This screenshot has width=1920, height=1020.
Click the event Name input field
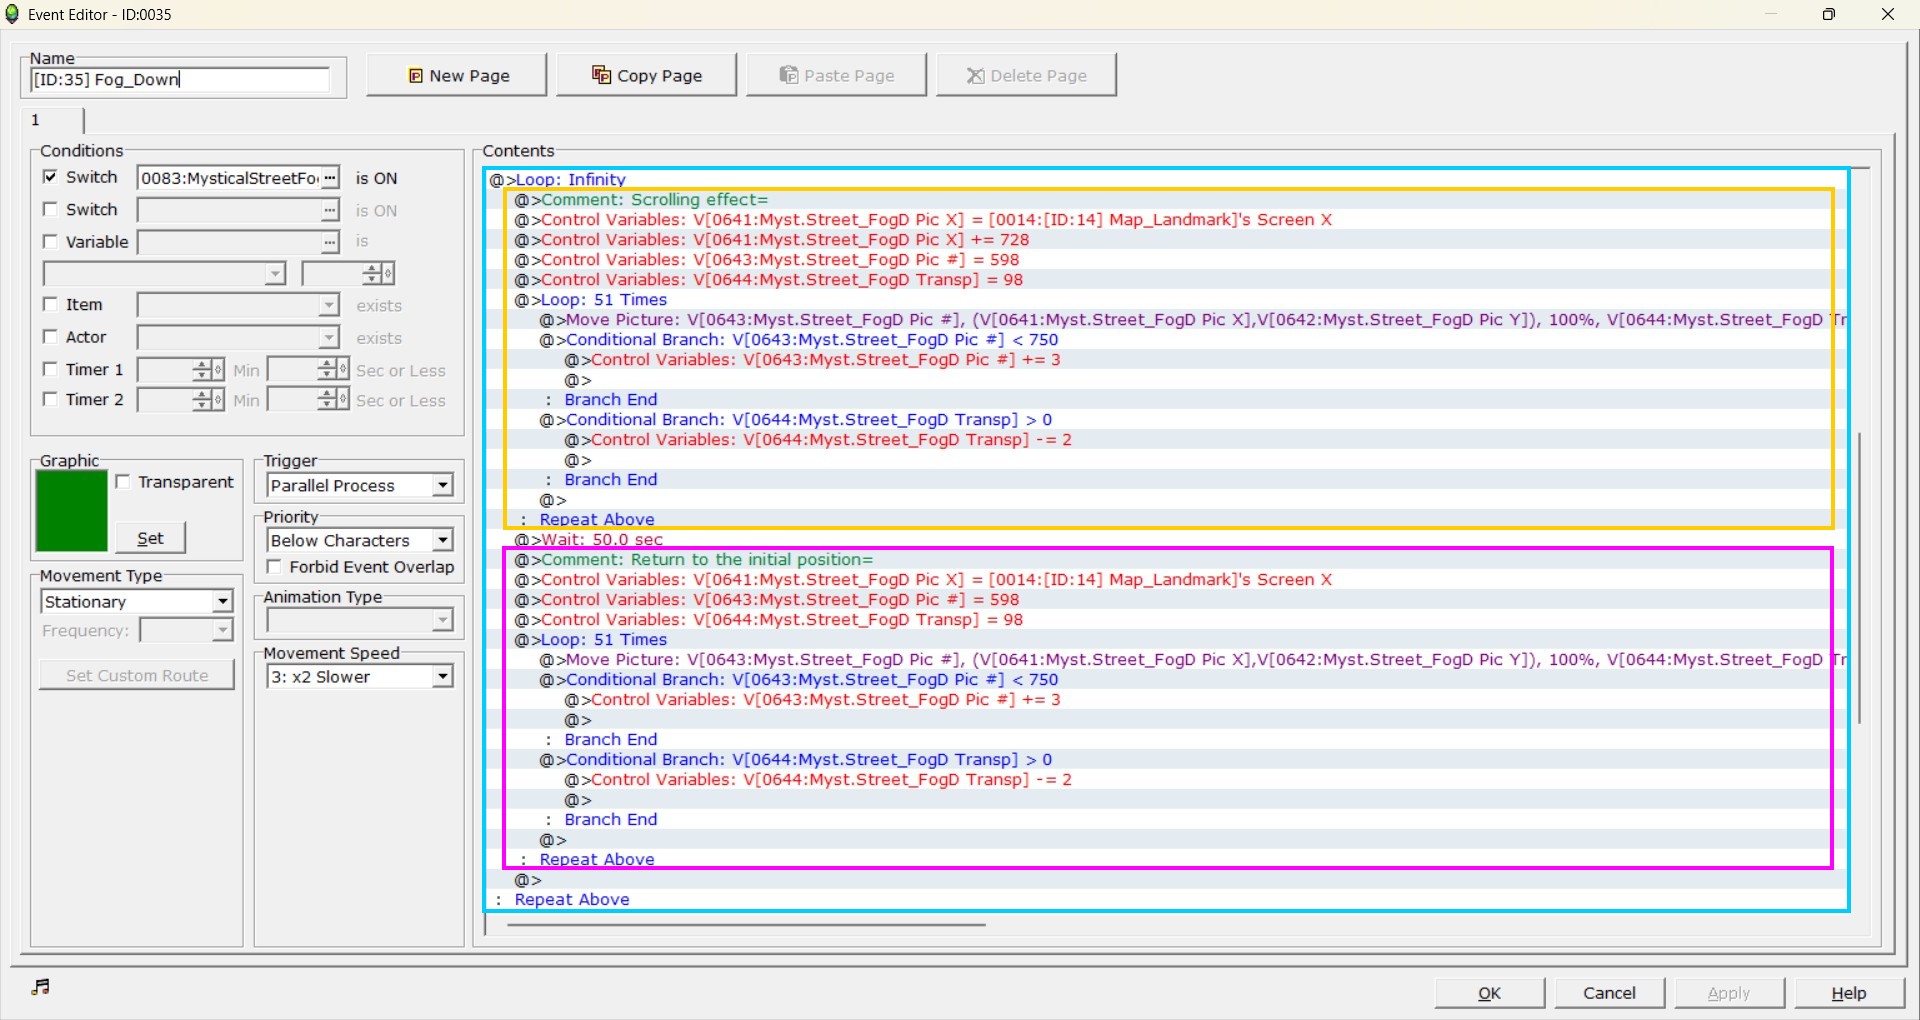tap(180, 79)
